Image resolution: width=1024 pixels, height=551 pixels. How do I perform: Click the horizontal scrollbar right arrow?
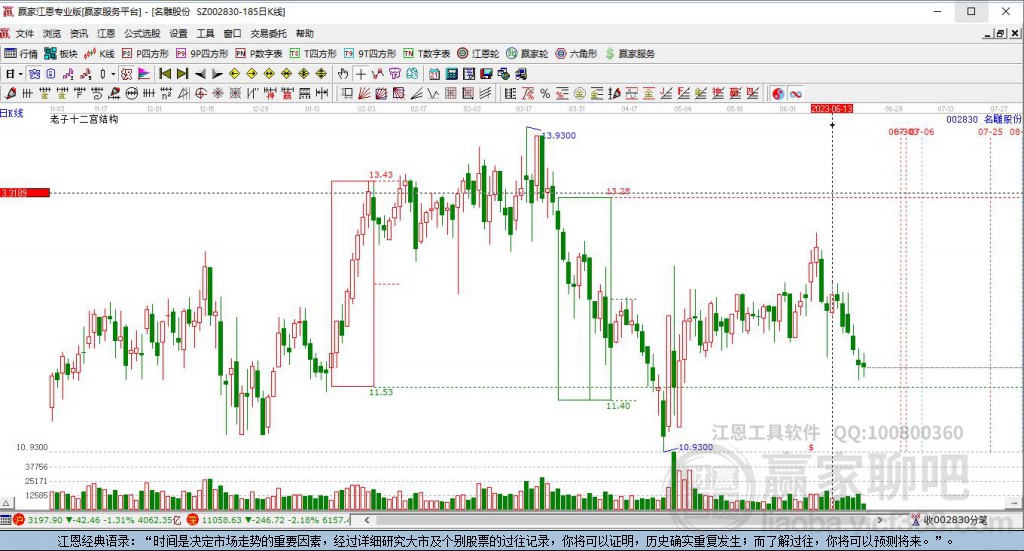[880, 520]
